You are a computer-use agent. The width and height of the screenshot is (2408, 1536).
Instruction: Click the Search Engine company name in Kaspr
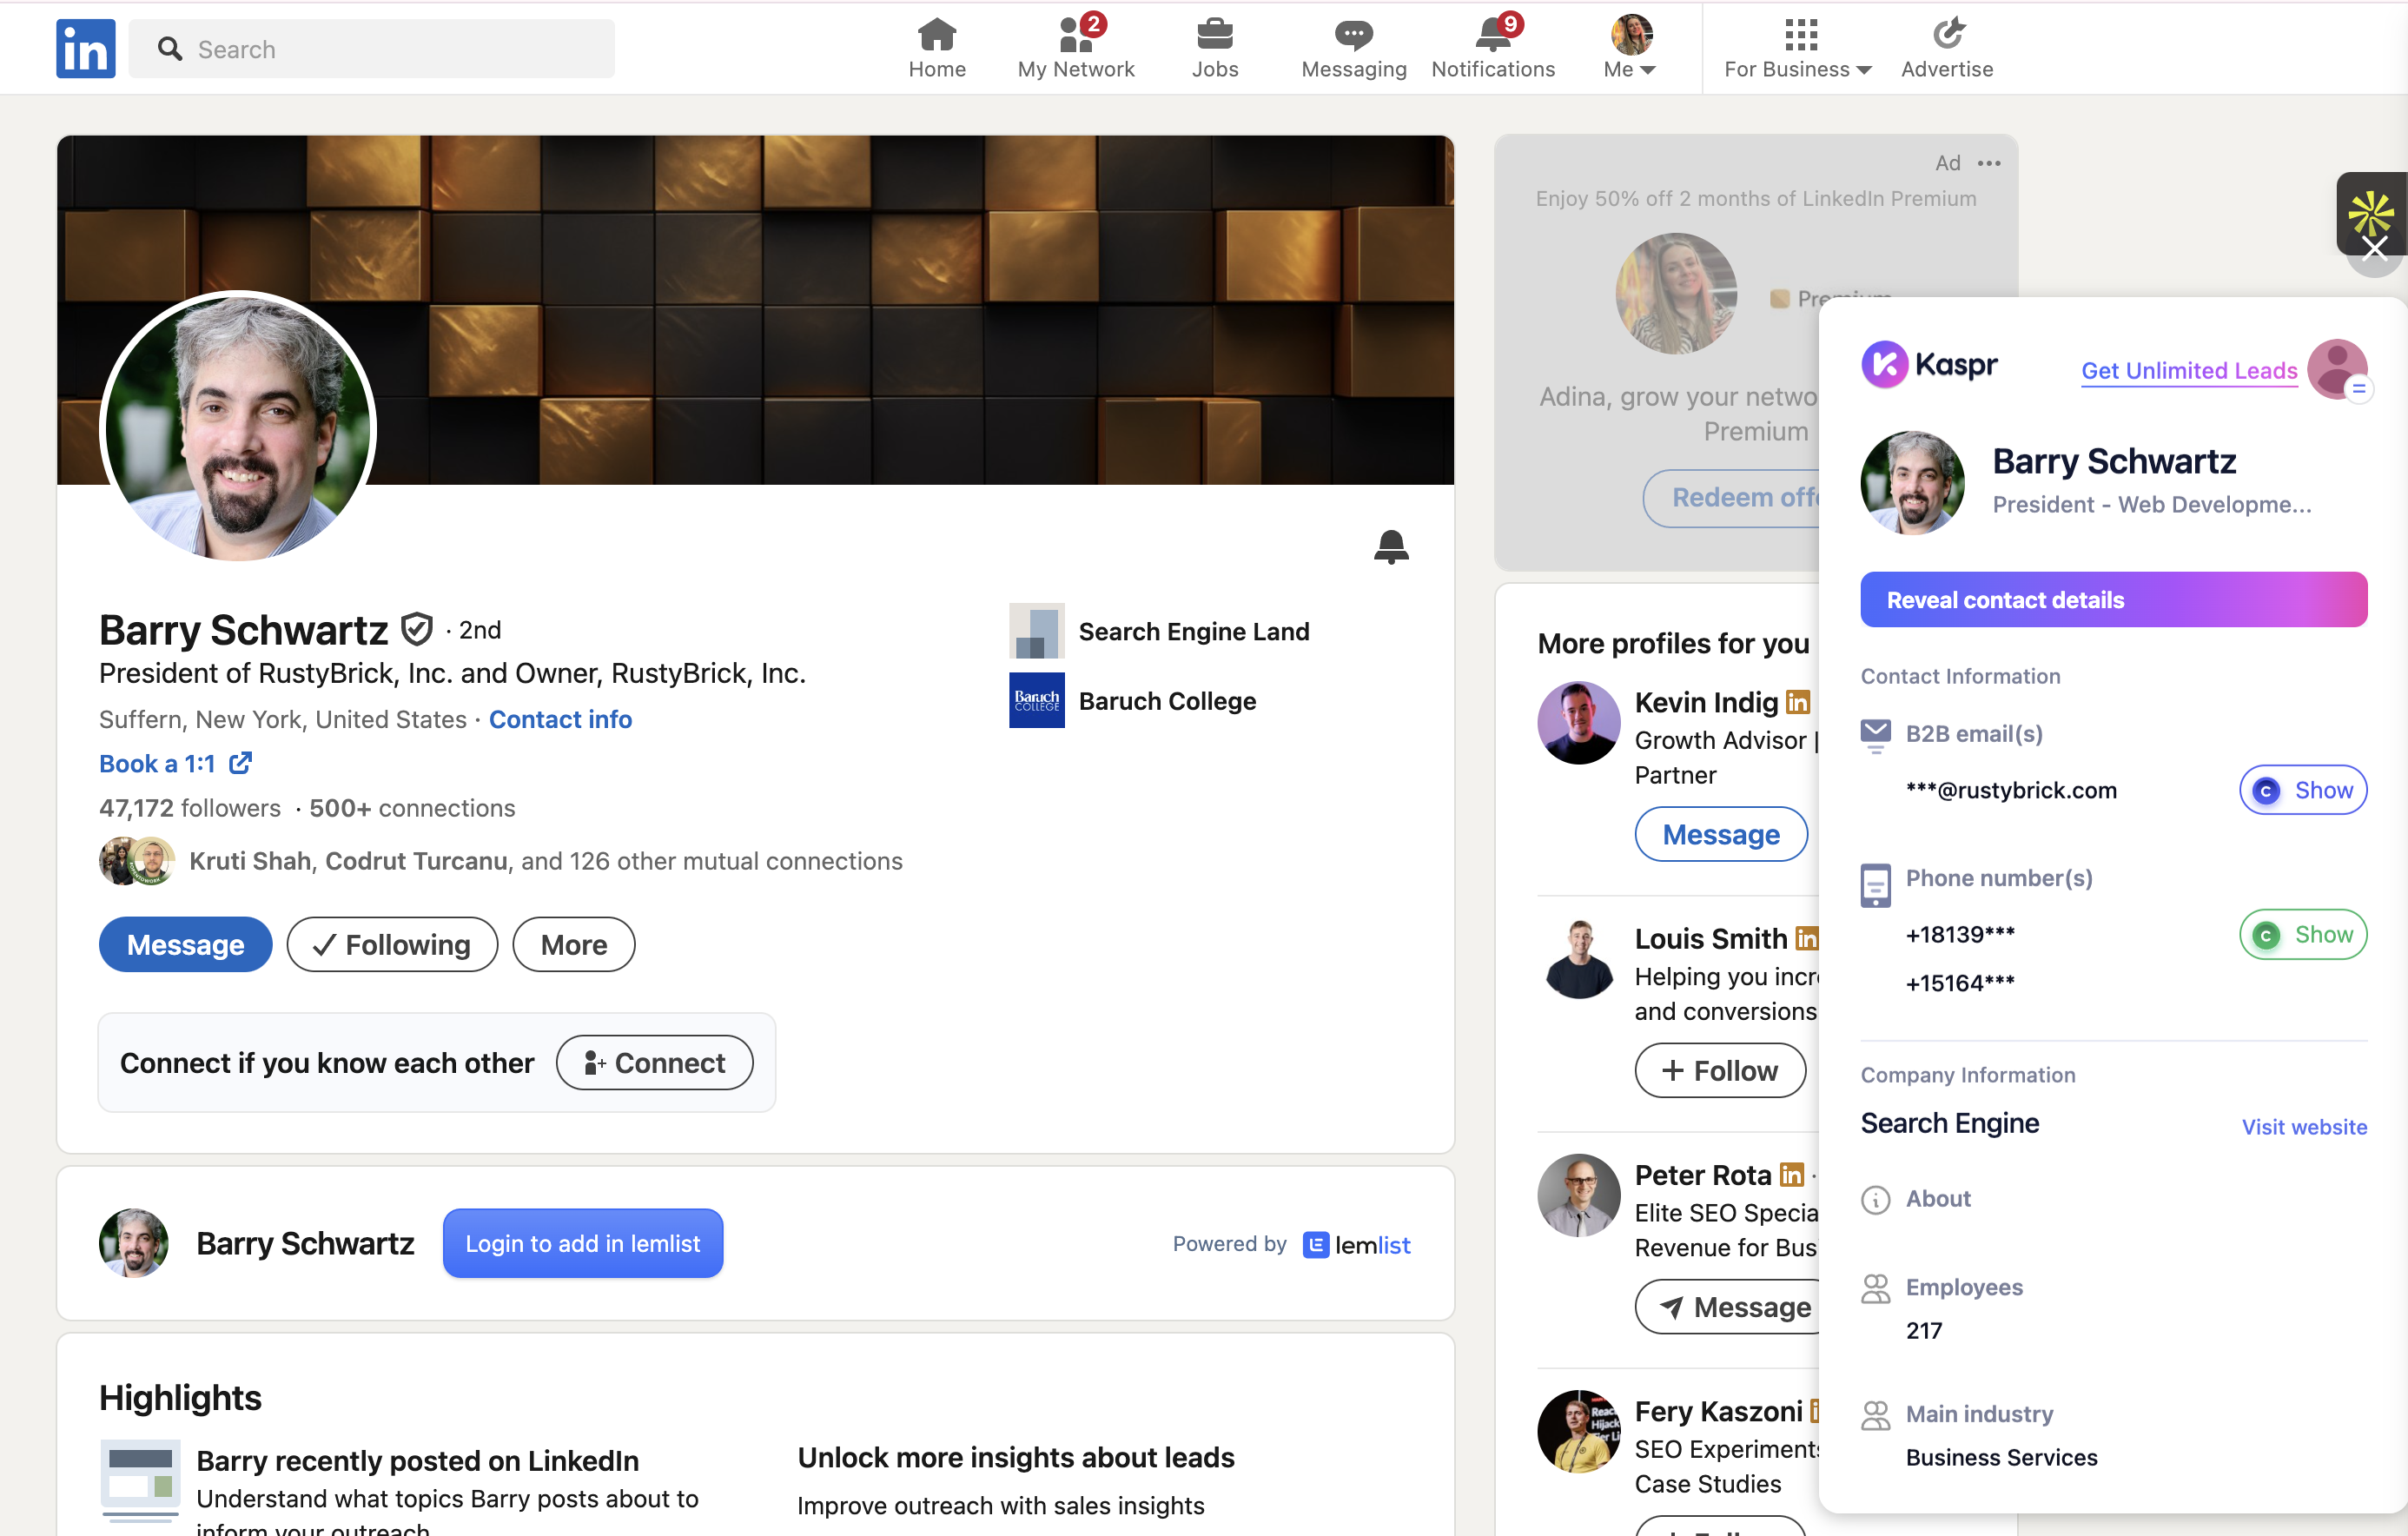click(x=1950, y=1123)
